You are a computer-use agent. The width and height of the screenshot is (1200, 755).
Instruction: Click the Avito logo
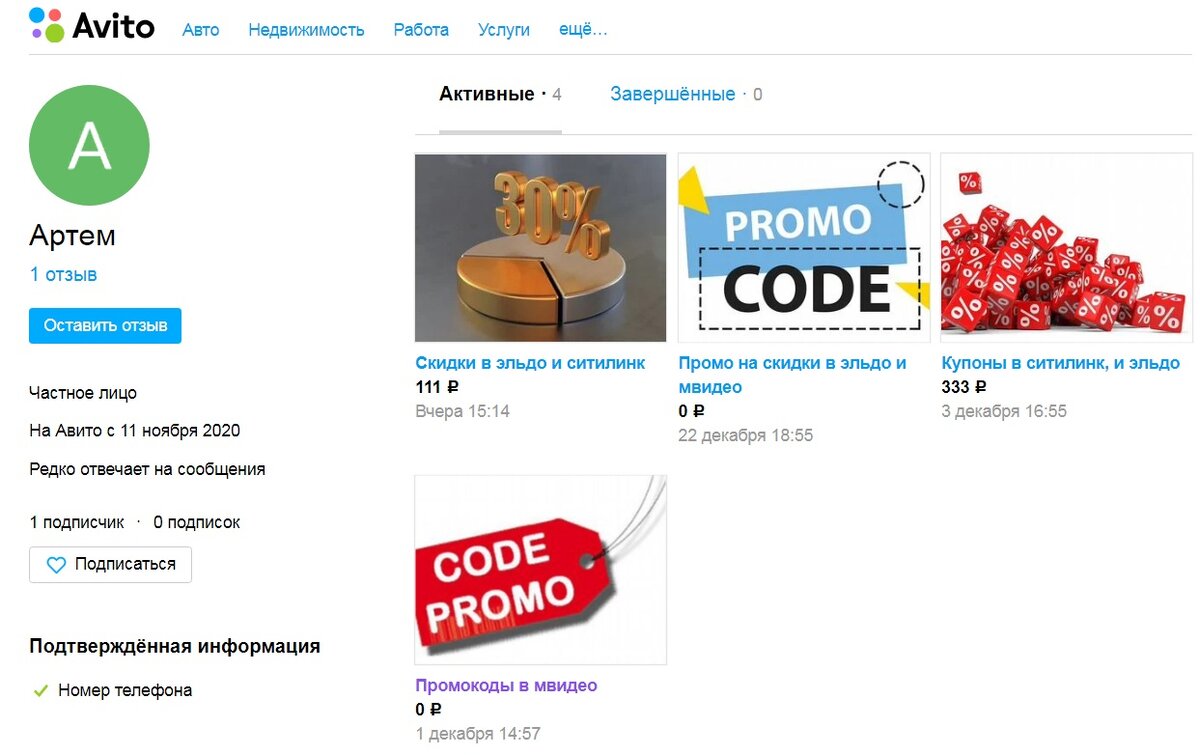(92, 25)
